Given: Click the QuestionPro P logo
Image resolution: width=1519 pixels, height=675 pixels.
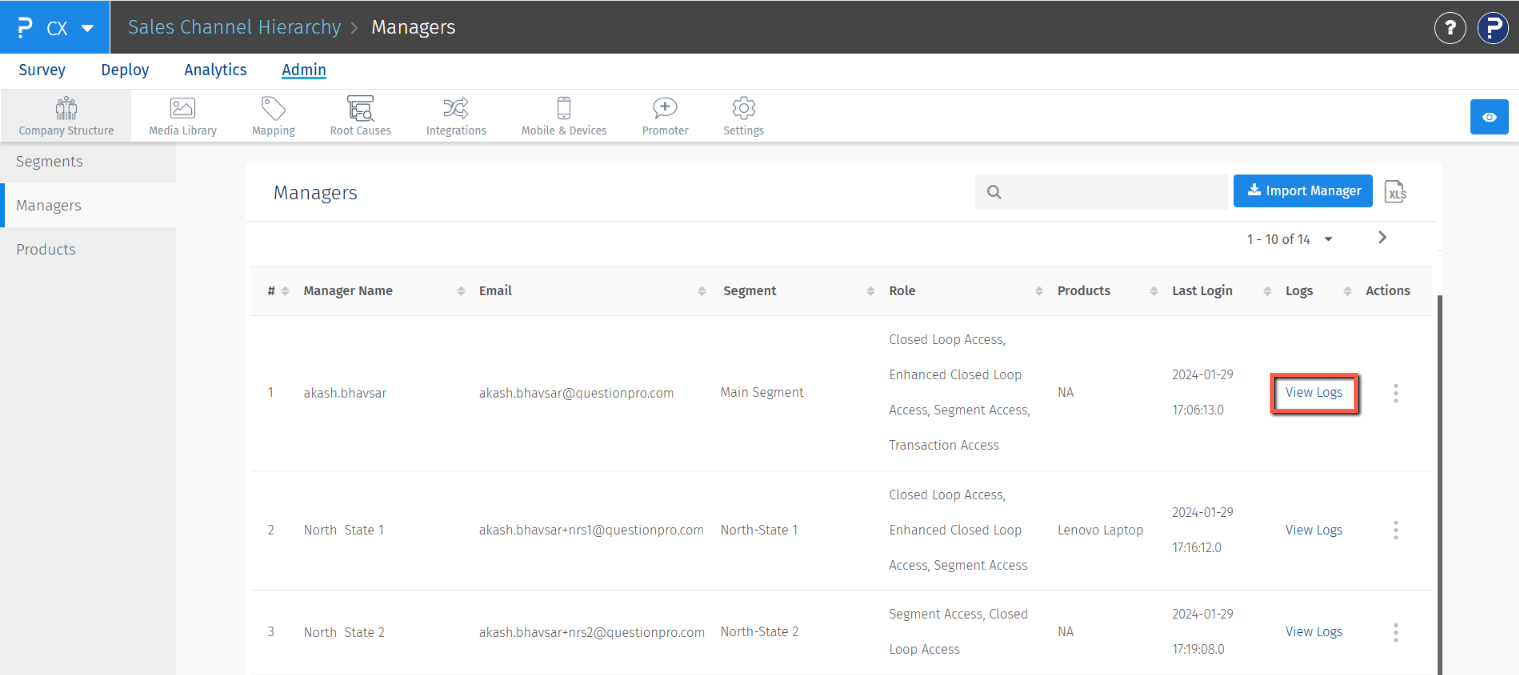Looking at the screenshot, I should pos(26,27).
